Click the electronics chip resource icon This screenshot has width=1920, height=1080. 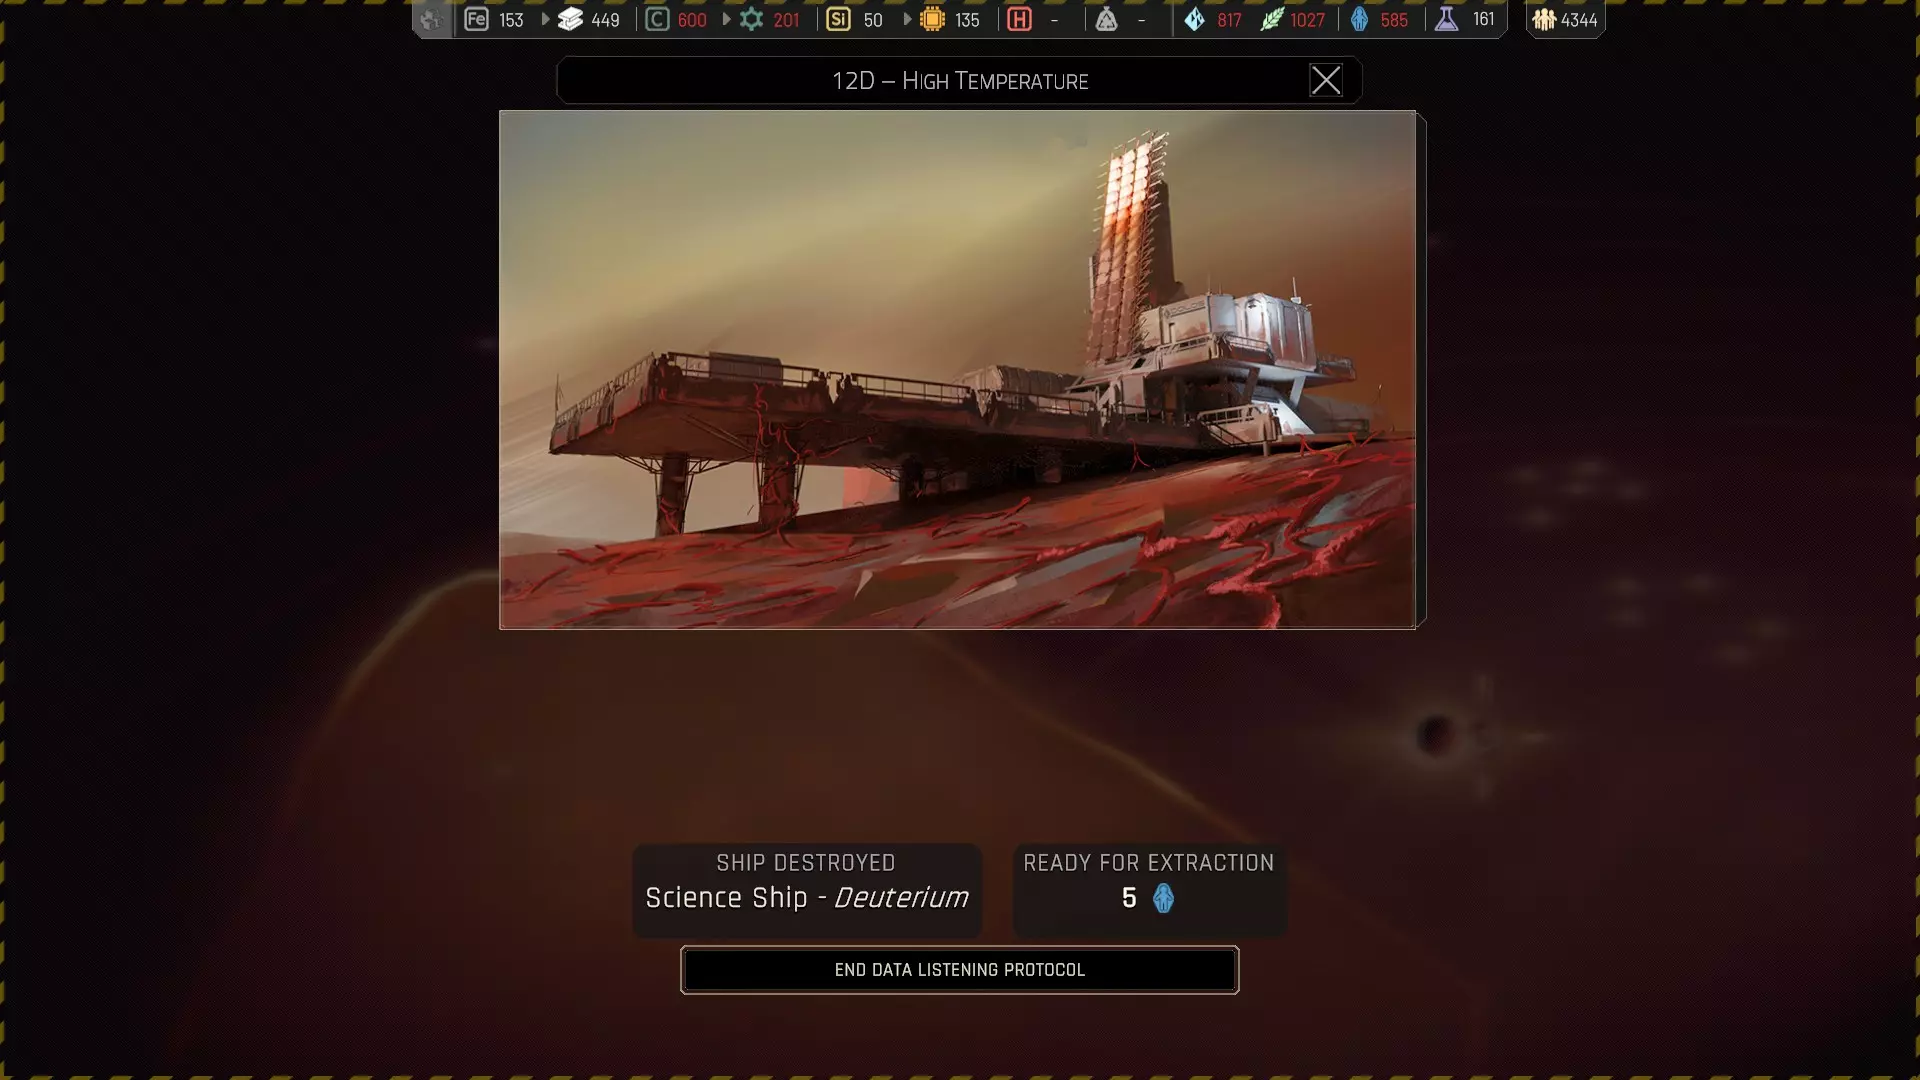point(932,19)
